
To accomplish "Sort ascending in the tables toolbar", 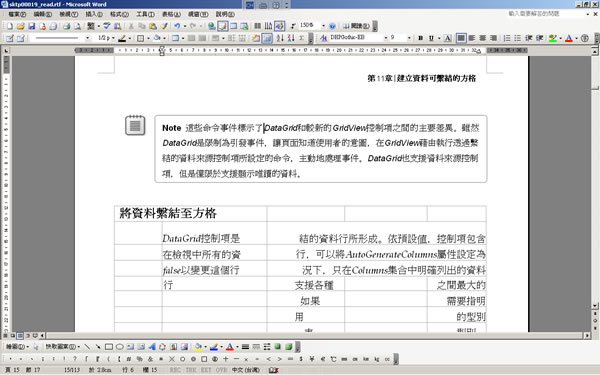I will click(280, 38).
